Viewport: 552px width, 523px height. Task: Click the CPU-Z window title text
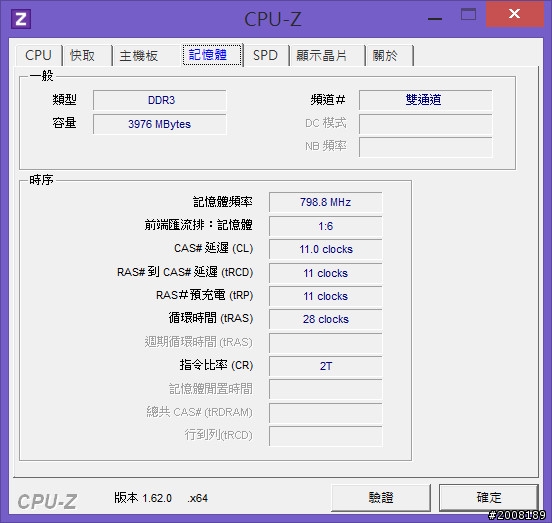[x=273, y=19]
